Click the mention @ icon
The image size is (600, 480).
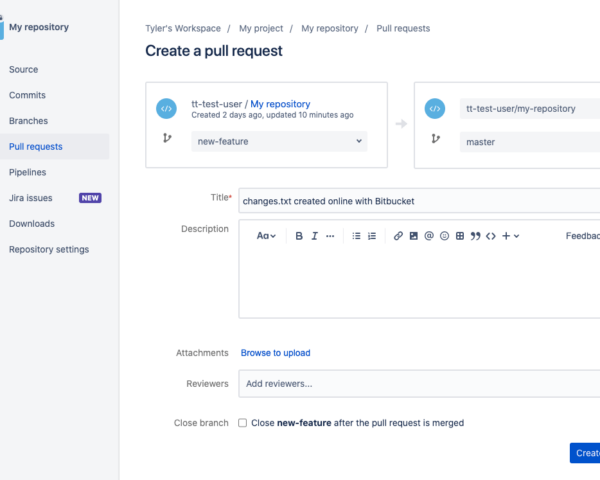(429, 236)
